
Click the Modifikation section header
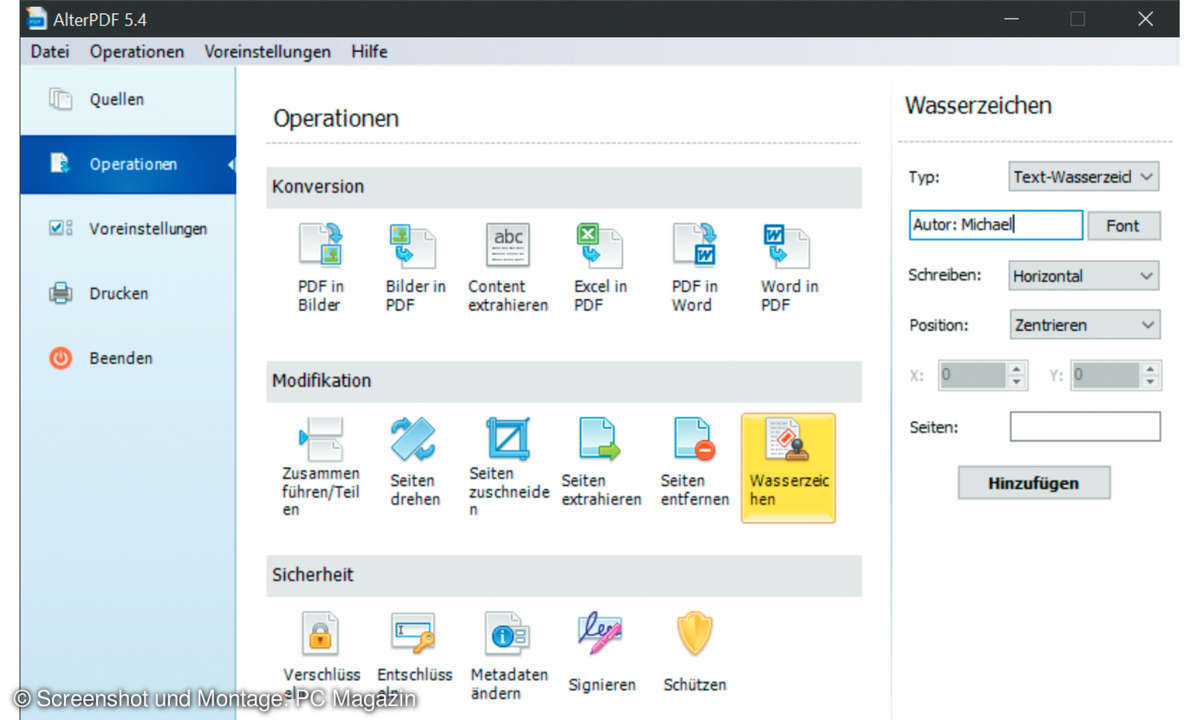tap(564, 381)
